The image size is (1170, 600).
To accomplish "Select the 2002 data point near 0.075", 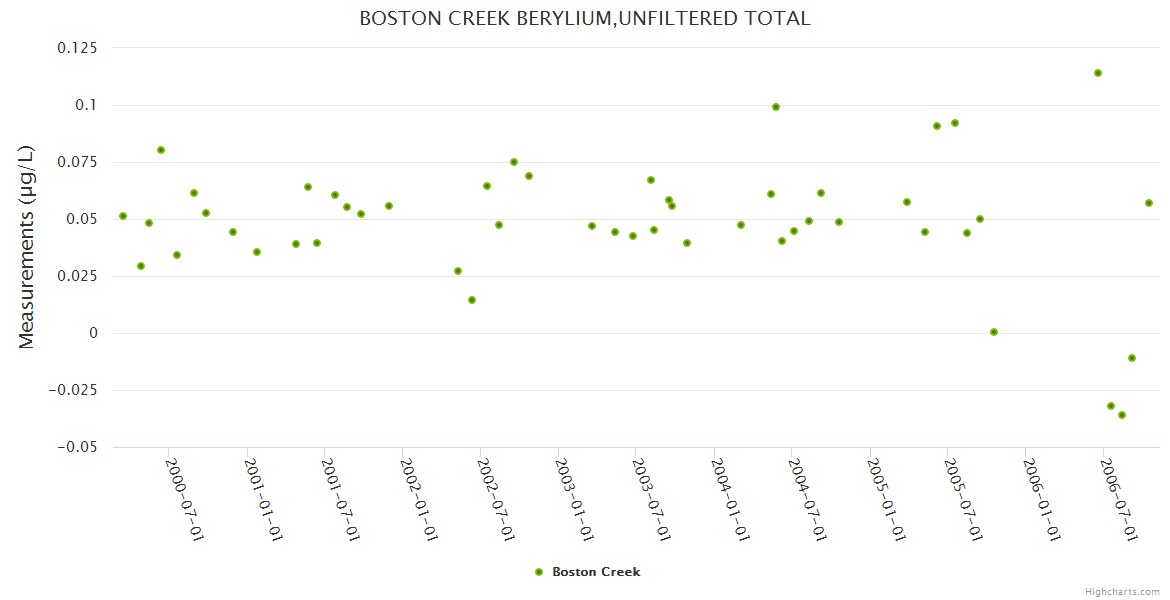I will tap(514, 162).
